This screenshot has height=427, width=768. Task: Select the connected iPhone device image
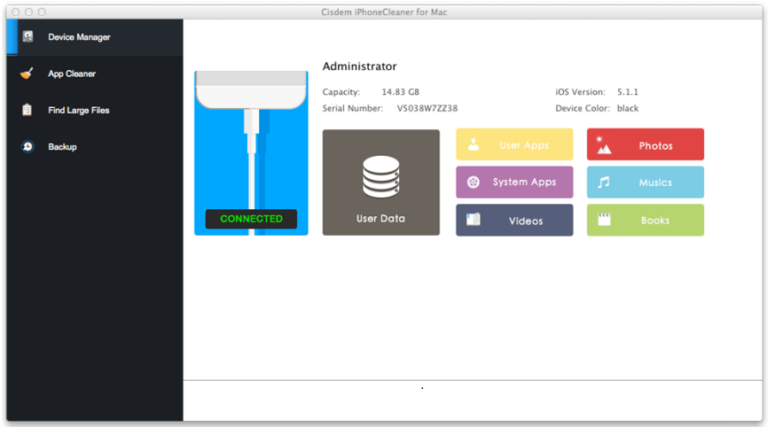[251, 140]
